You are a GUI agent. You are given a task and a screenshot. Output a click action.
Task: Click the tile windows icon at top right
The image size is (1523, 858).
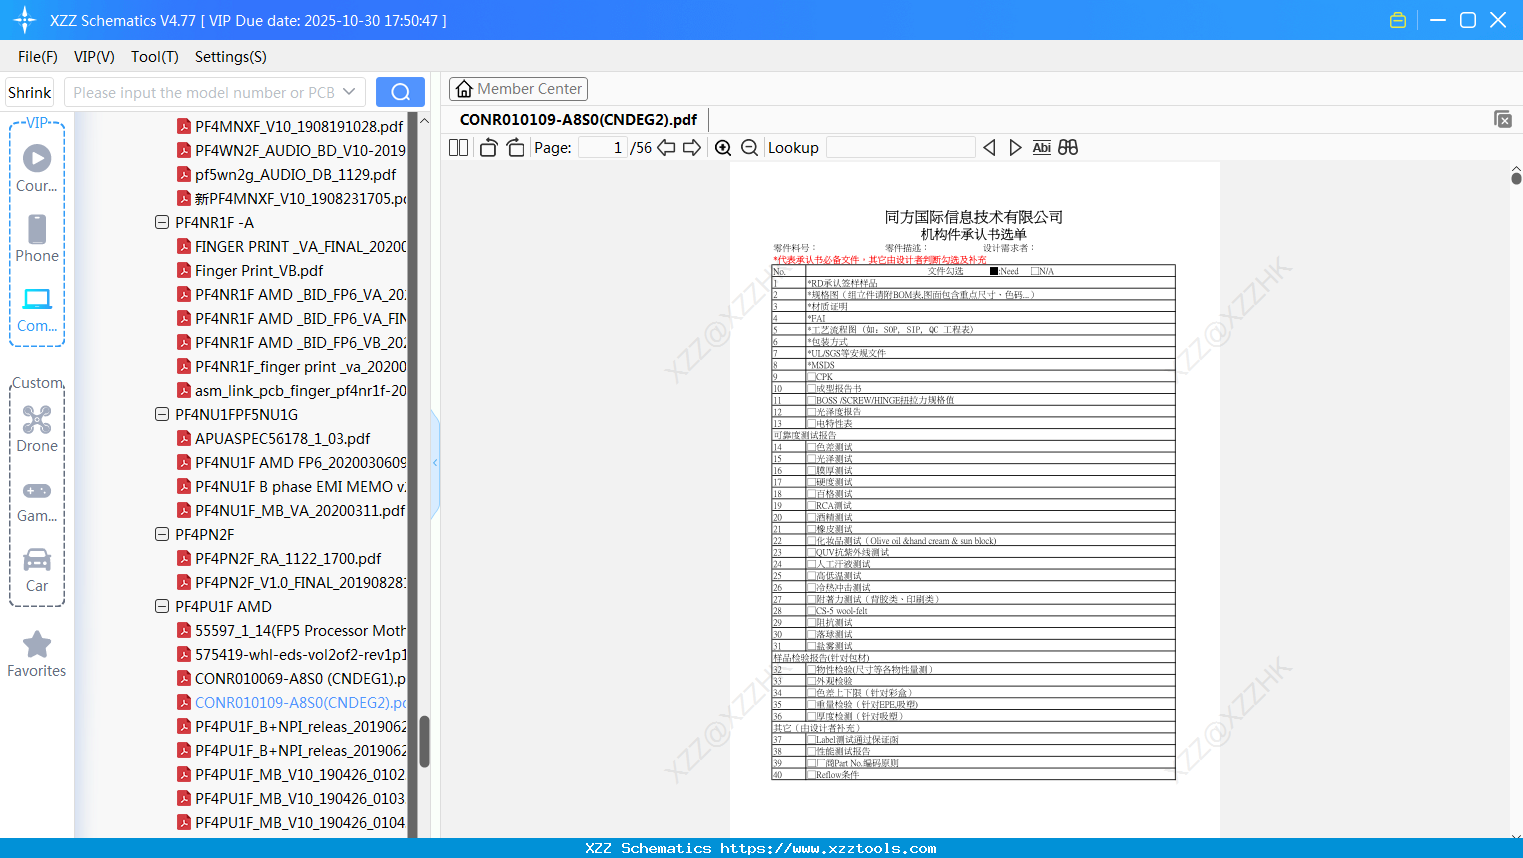pos(1503,119)
